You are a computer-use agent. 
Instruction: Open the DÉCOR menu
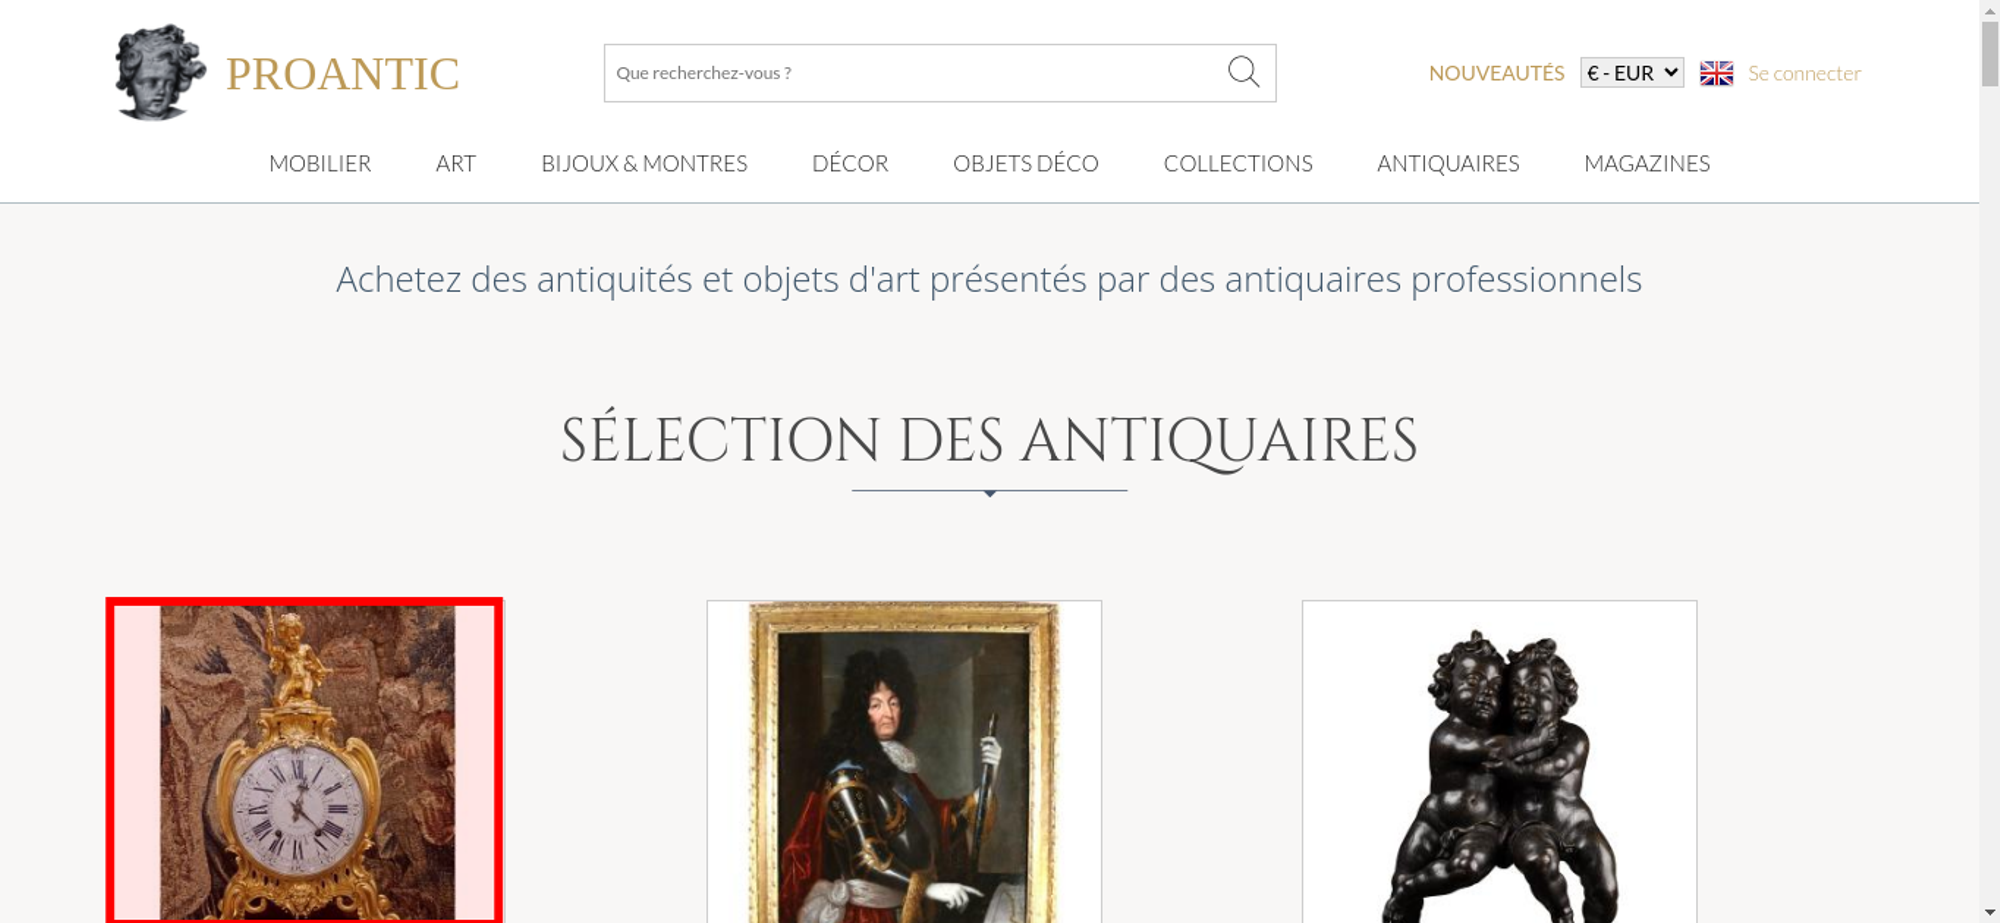850,163
